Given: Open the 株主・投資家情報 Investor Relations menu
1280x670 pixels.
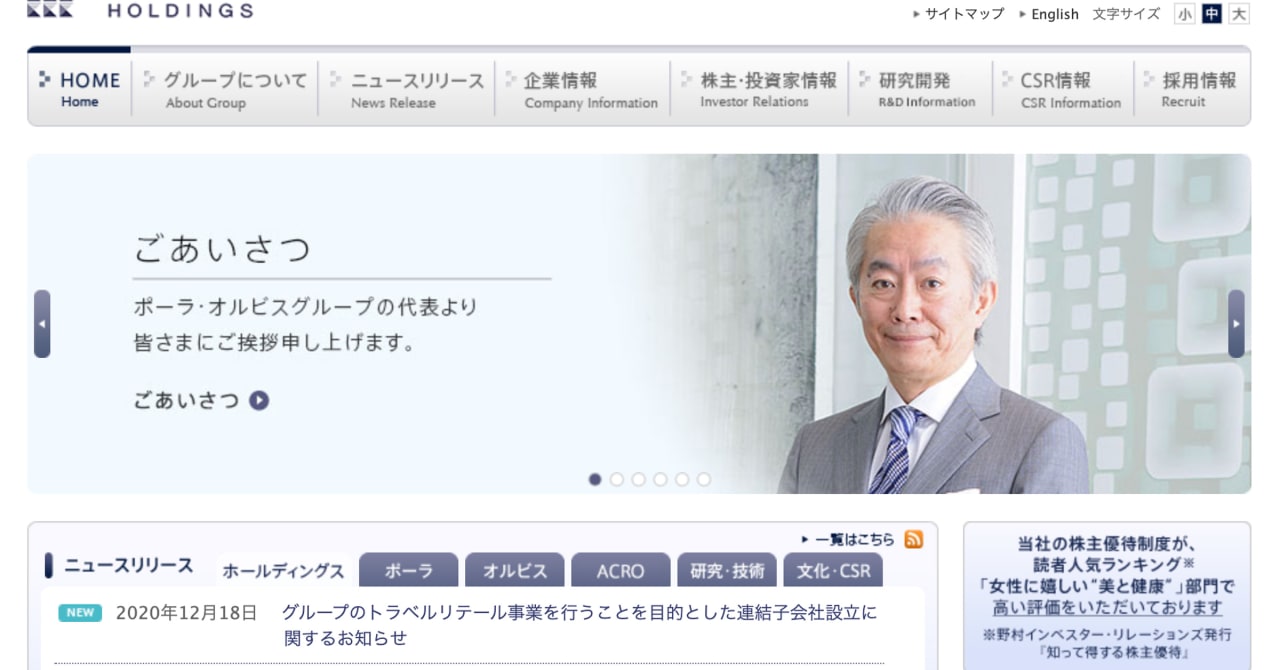Looking at the screenshot, I should pos(759,89).
